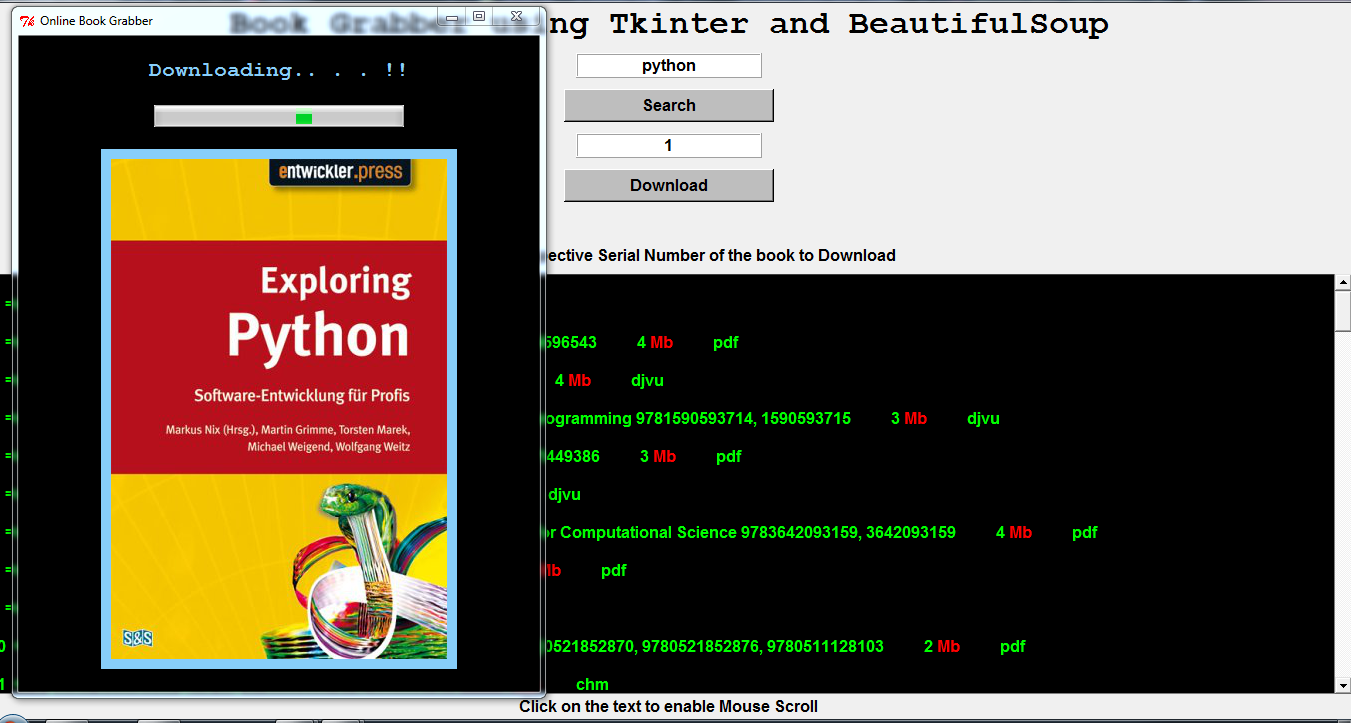Click the 'Tkinter and BeautifulSoup' heading
1351x723 pixels.
[859, 24]
